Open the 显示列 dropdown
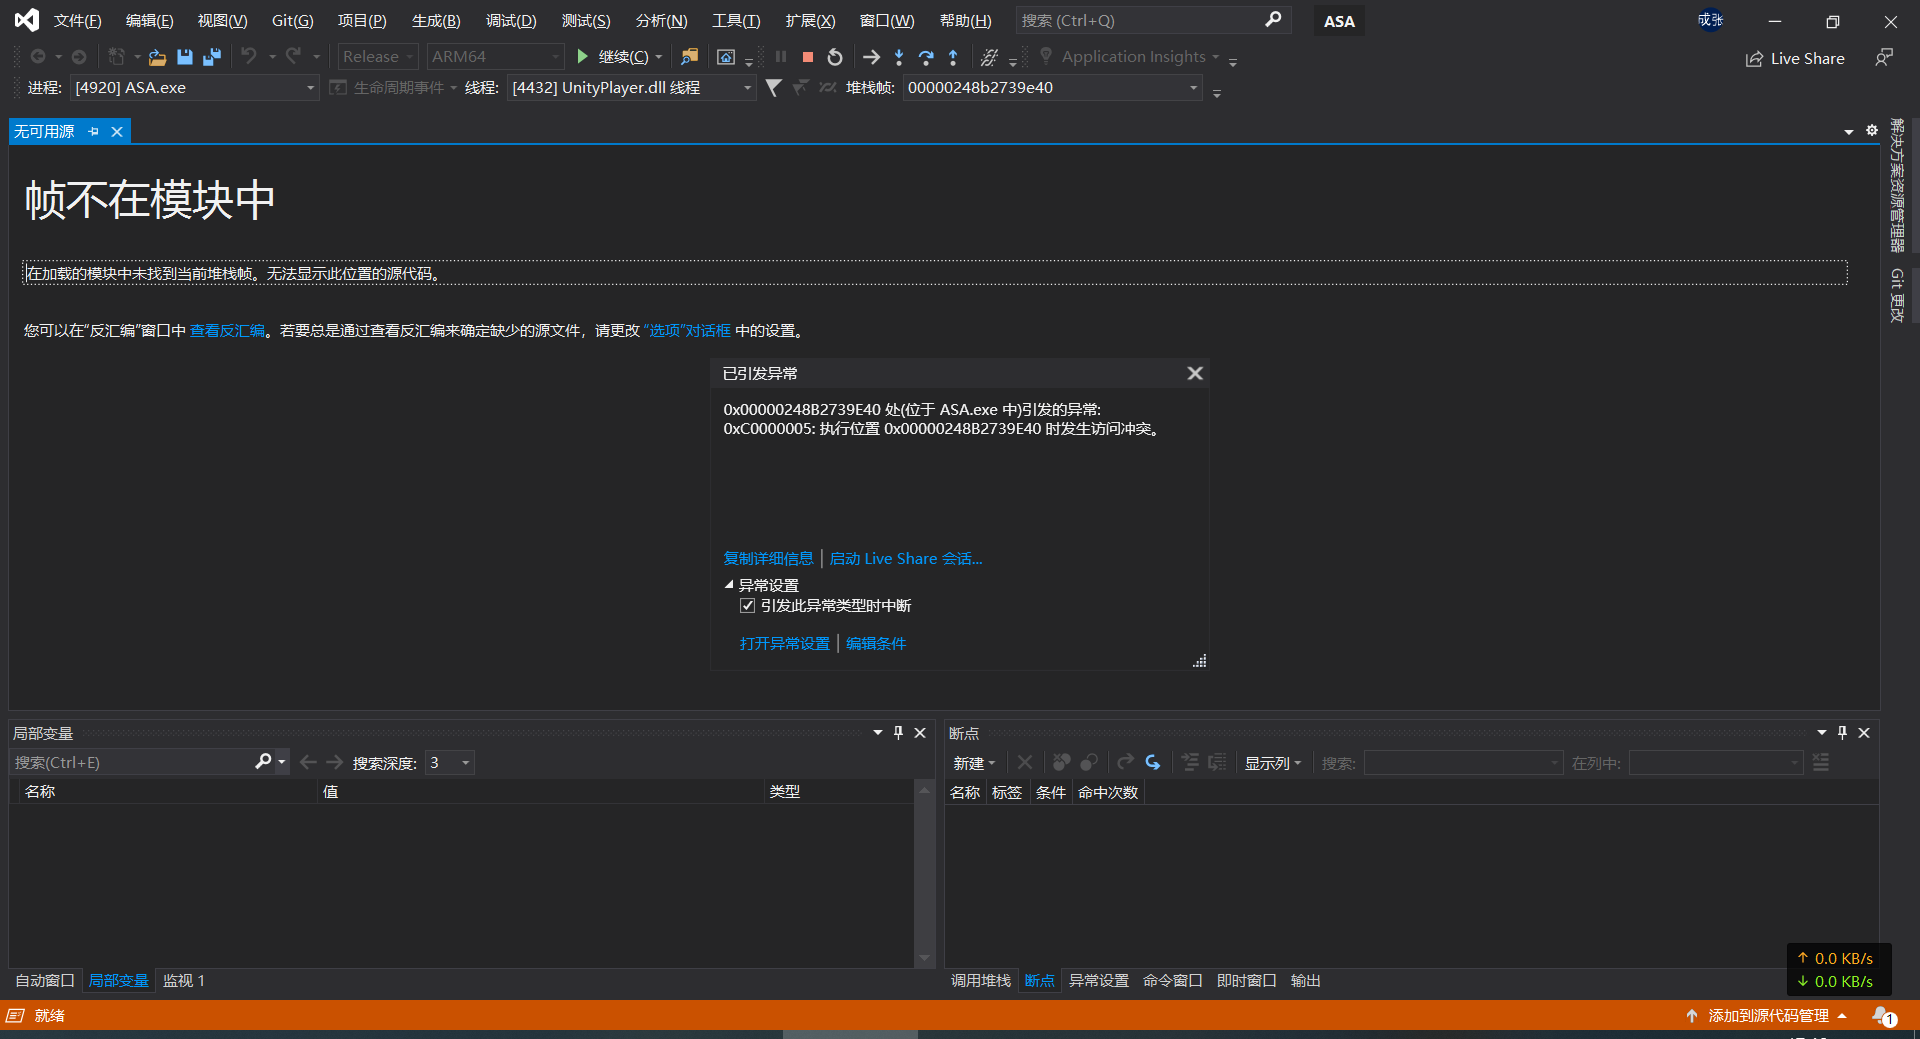1920x1039 pixels. (x=1273, y=763)
